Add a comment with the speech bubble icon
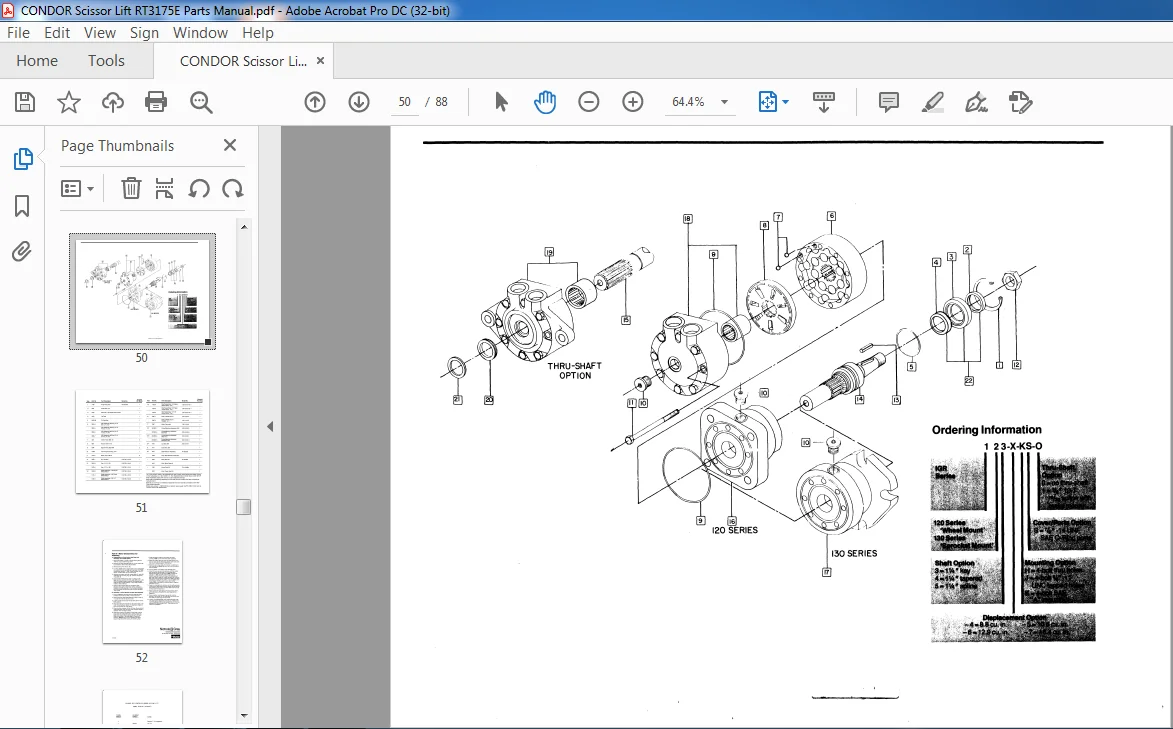The image size is (1173, 729). pyautogui.click(x=889, y=102)
